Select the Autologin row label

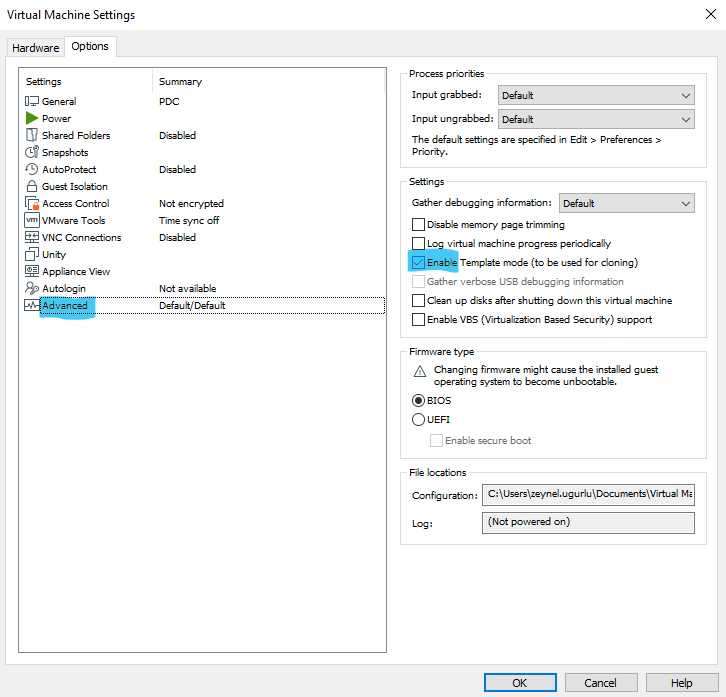coord(64,288)
